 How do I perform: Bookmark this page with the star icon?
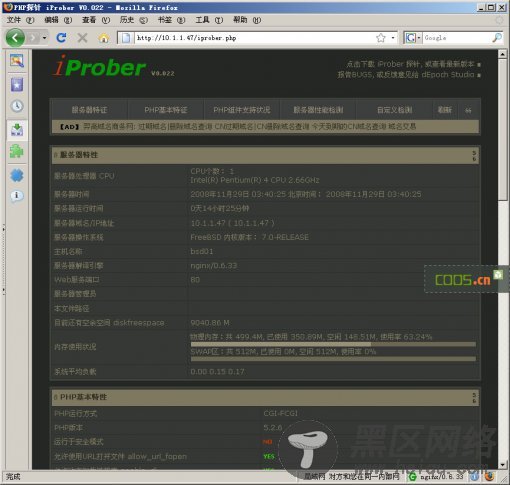(x=381, y=38)
